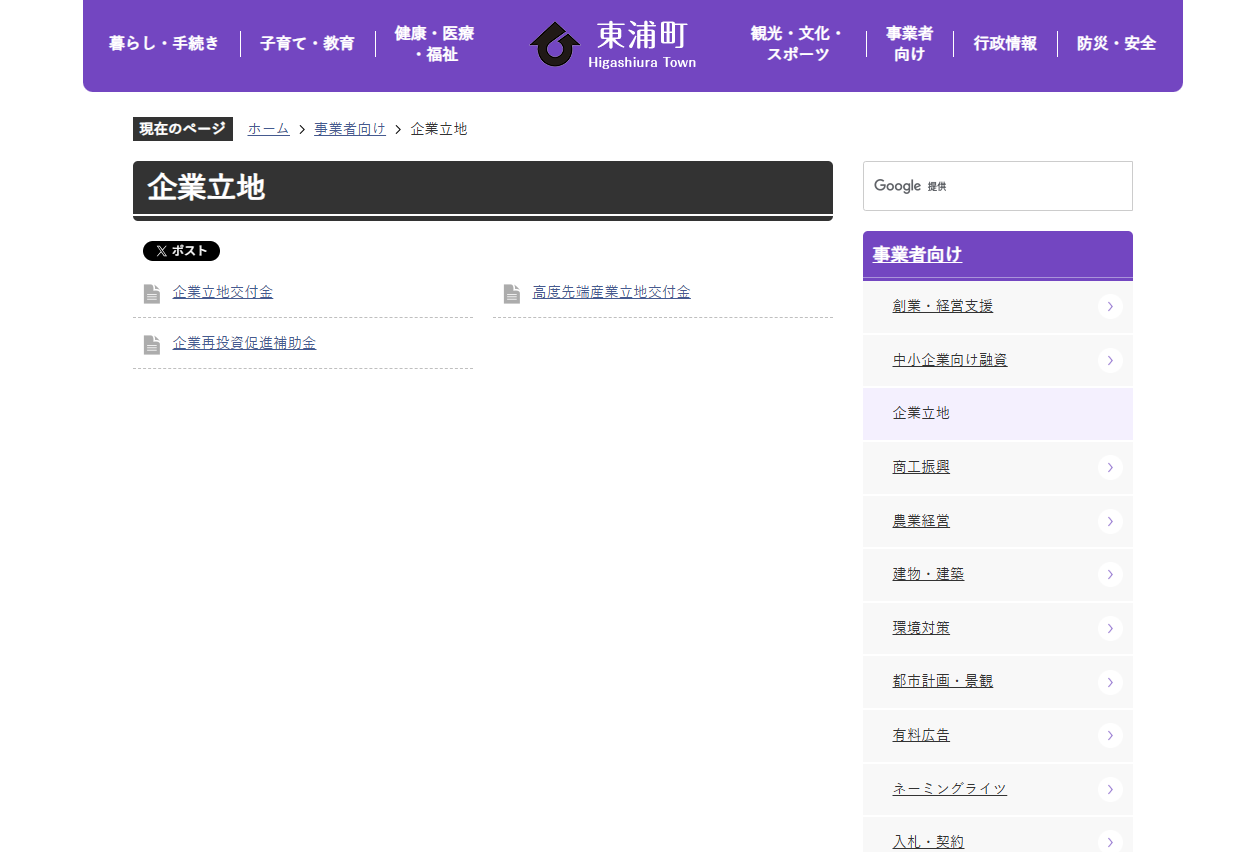Viewport: 1260px width, 852px height.
Task: Open 観光・文化・スポーツ navigation menu
Action: (x=798, y=44)
